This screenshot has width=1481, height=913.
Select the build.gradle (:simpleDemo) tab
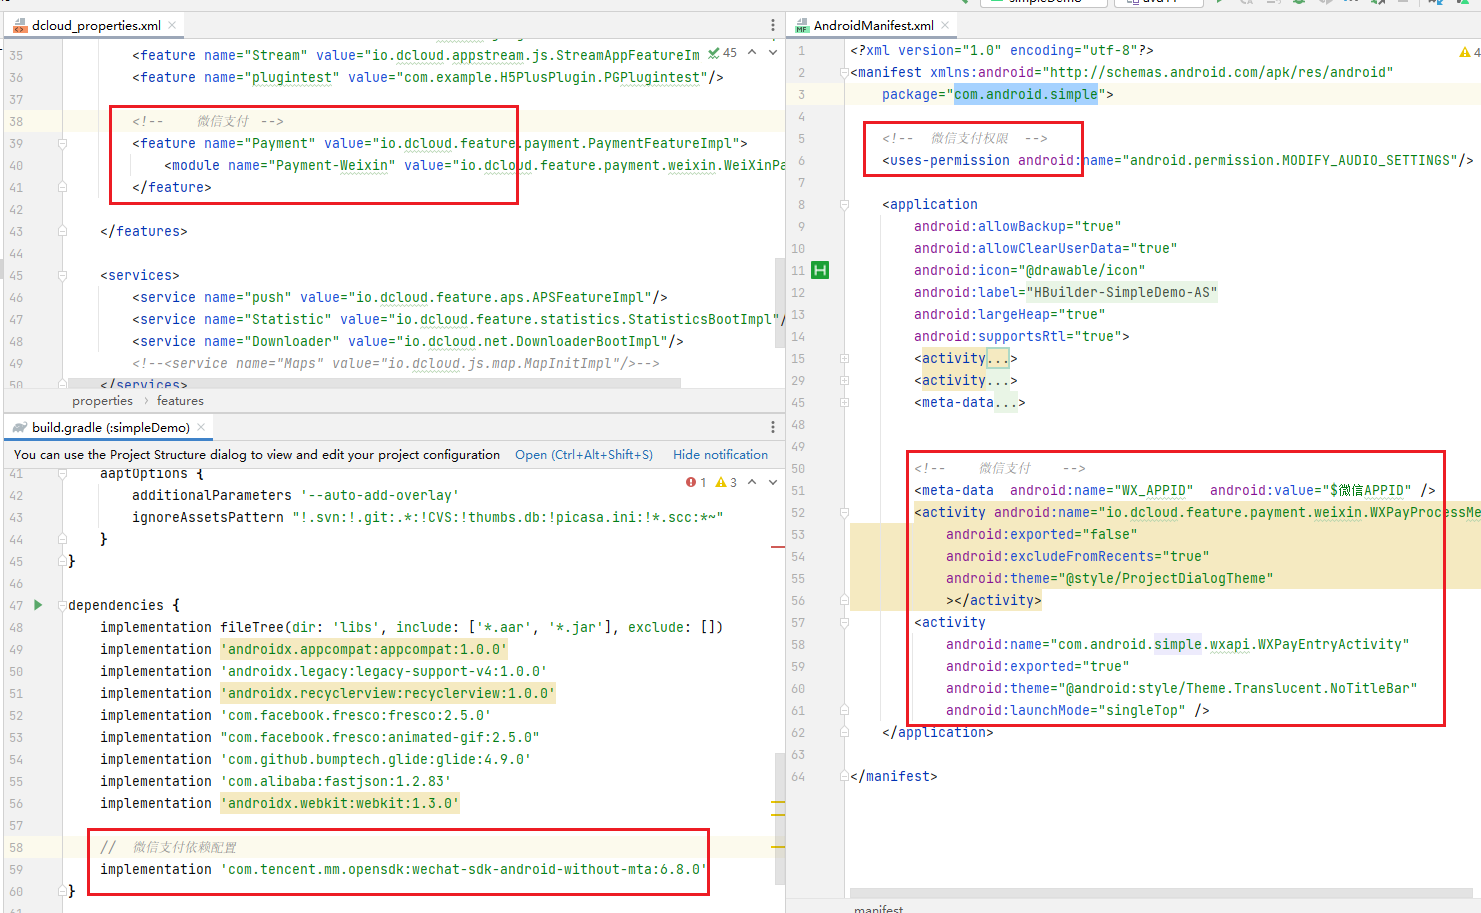click(110, 427)
